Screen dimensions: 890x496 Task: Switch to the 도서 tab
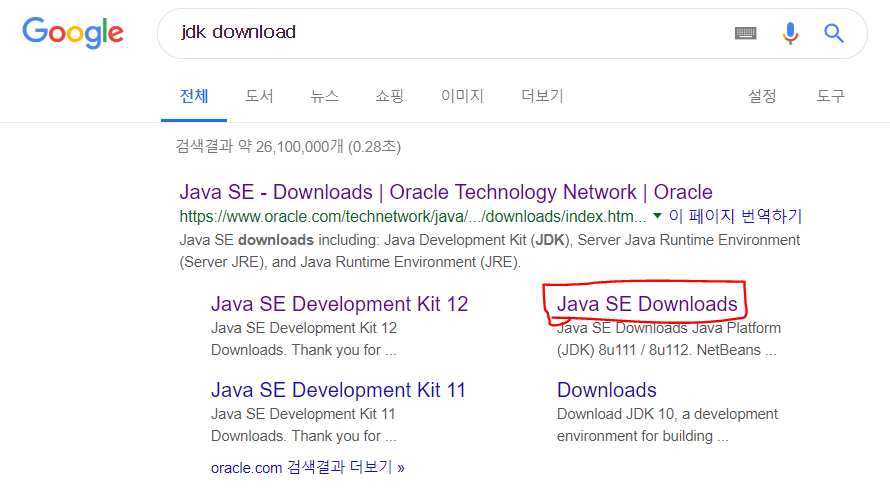(x=259, y=96)
